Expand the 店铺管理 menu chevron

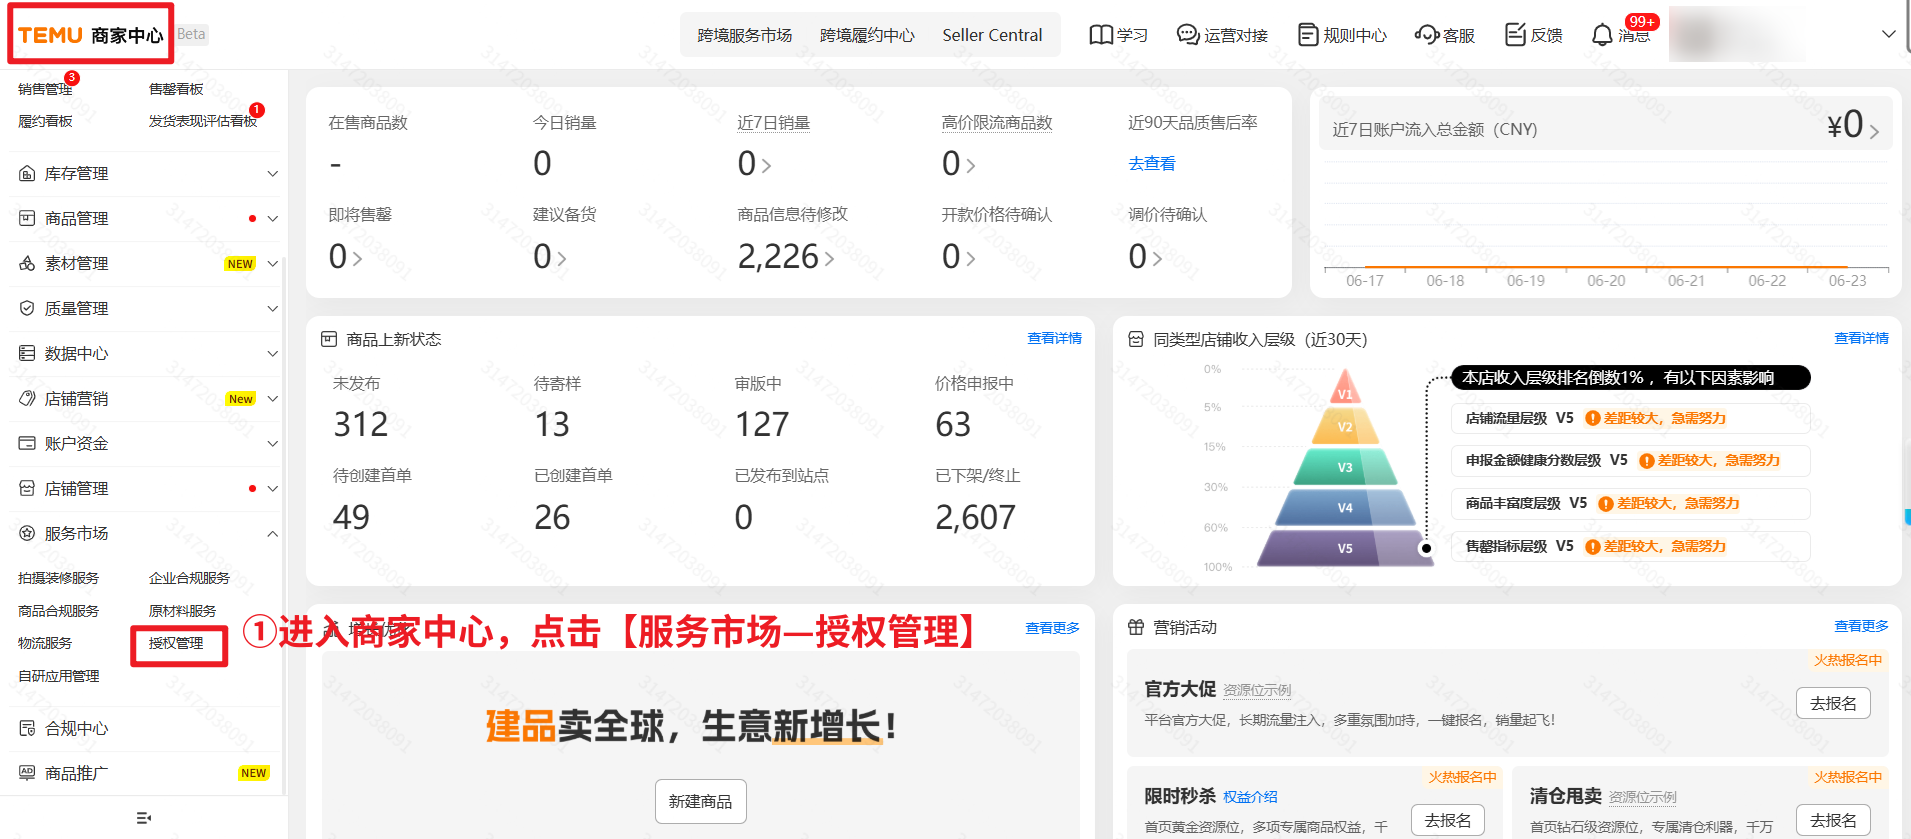272,488
